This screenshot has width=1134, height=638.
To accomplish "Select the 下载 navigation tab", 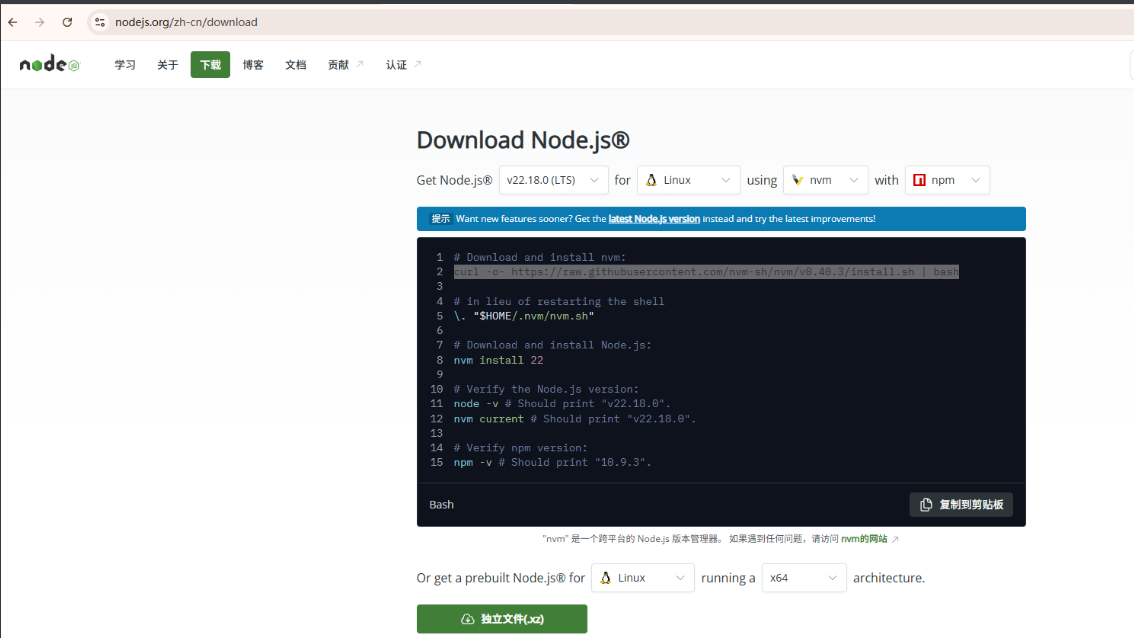I will [210, 65].
